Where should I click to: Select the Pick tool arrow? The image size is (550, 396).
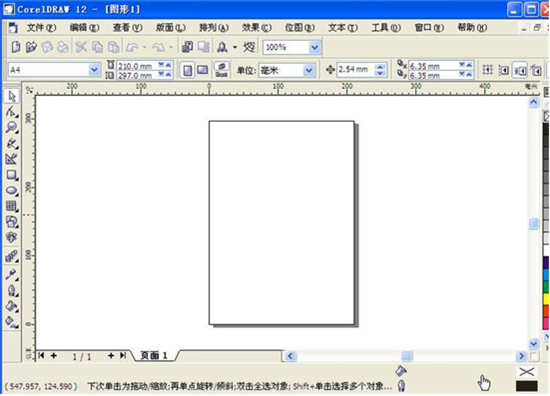tap(12, 96)
